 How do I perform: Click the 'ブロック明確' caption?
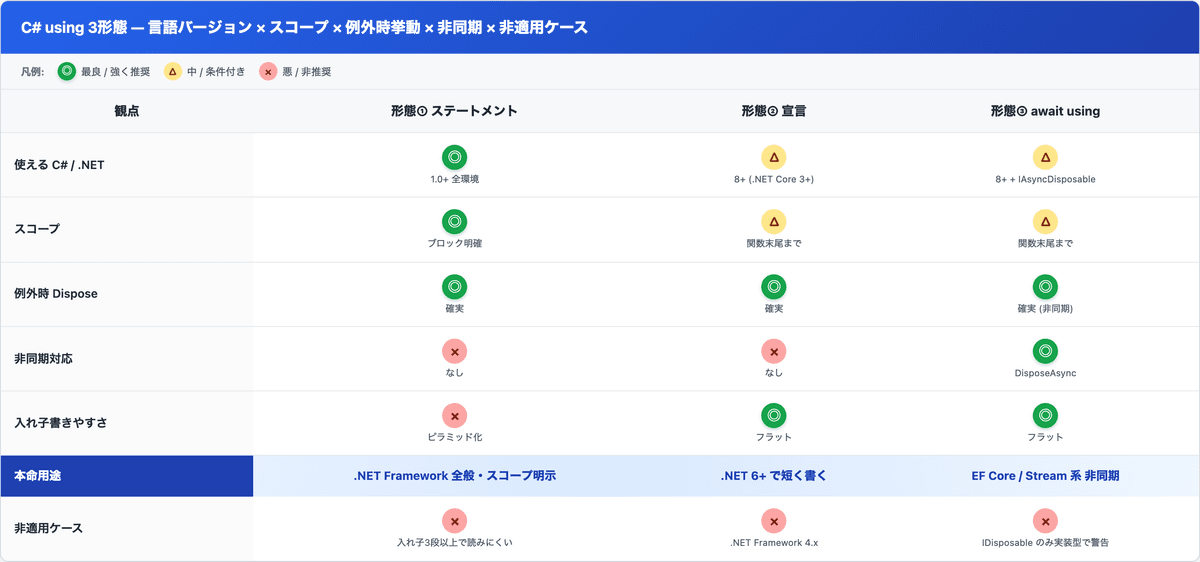(x=454, y=244)
